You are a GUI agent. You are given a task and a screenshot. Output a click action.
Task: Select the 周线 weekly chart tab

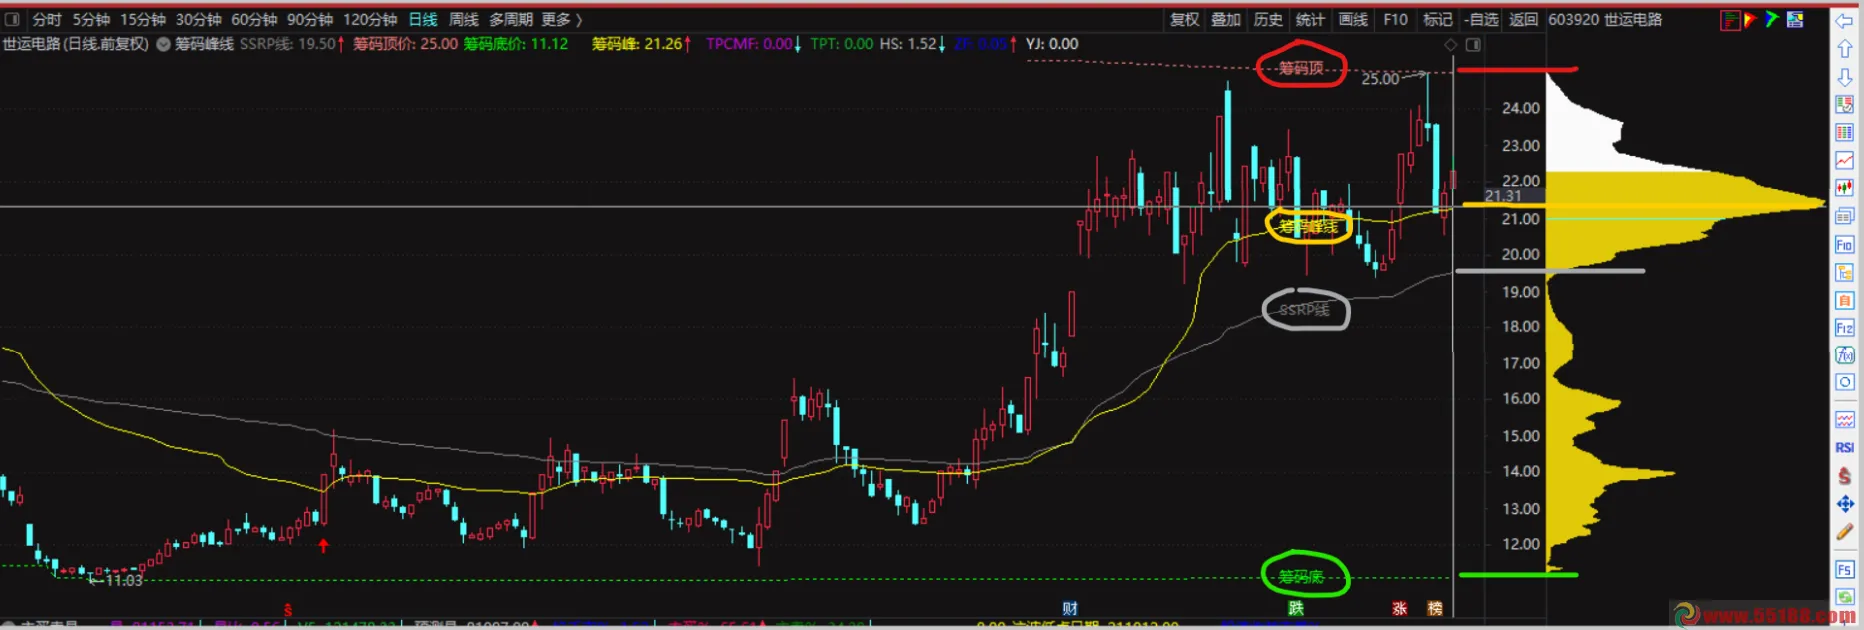[x=463, y=19]
